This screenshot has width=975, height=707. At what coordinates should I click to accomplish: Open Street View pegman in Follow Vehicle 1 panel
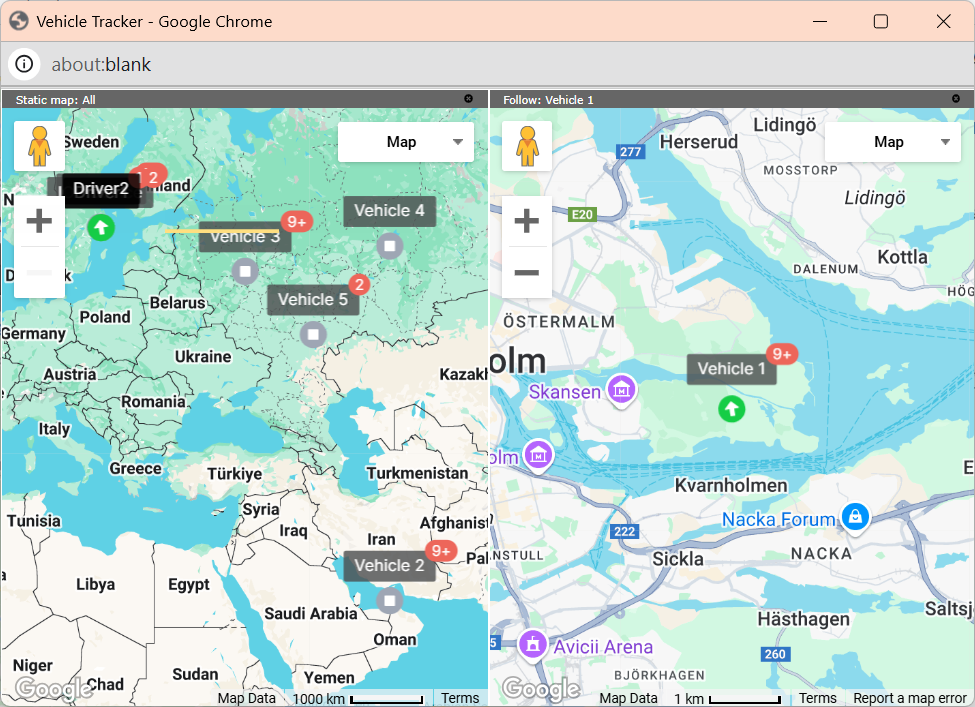[x=527, y=146]
